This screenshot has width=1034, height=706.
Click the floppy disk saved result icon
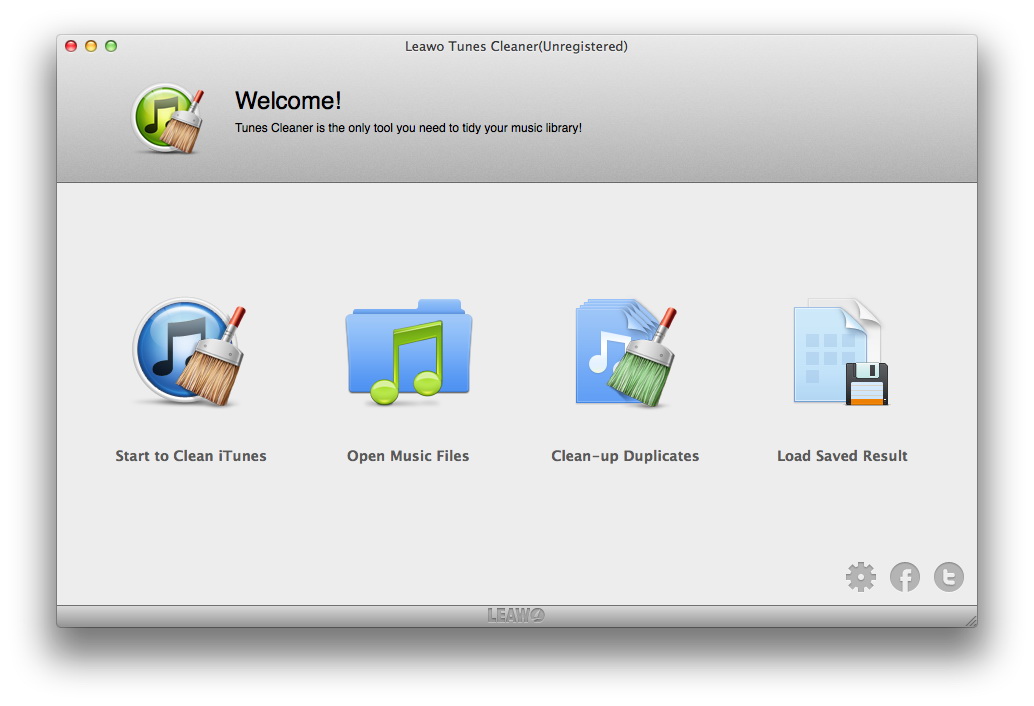841,352
